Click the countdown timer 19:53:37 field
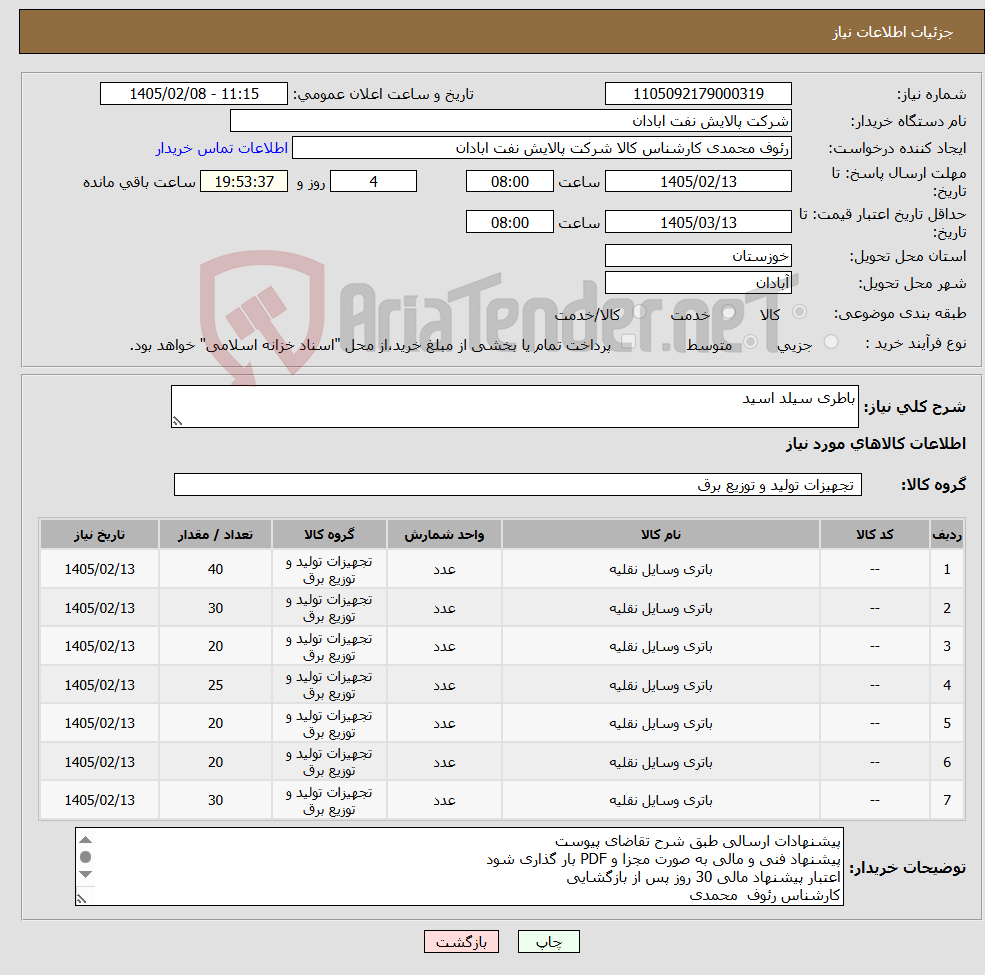 (x=244, y=182)
